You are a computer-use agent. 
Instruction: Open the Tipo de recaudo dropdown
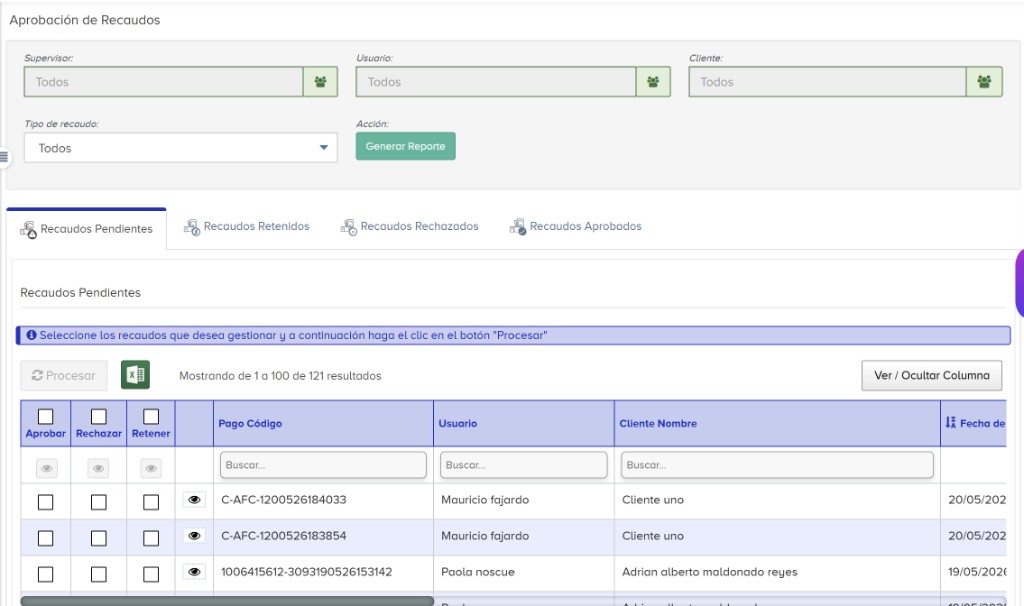tap(181, 148)
